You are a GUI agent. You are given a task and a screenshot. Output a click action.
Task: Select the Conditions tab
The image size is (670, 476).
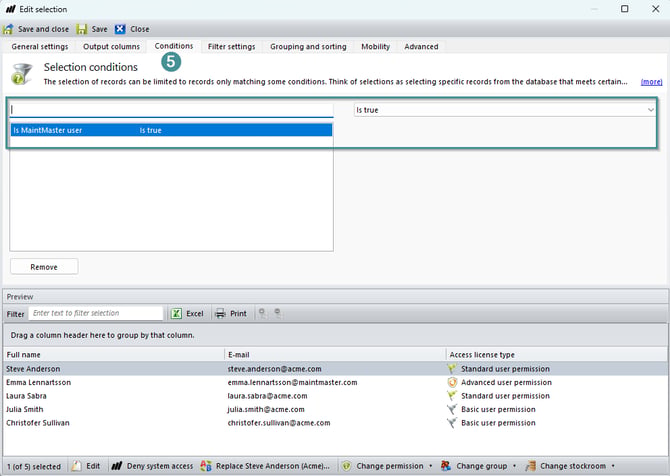pos(174,46)
